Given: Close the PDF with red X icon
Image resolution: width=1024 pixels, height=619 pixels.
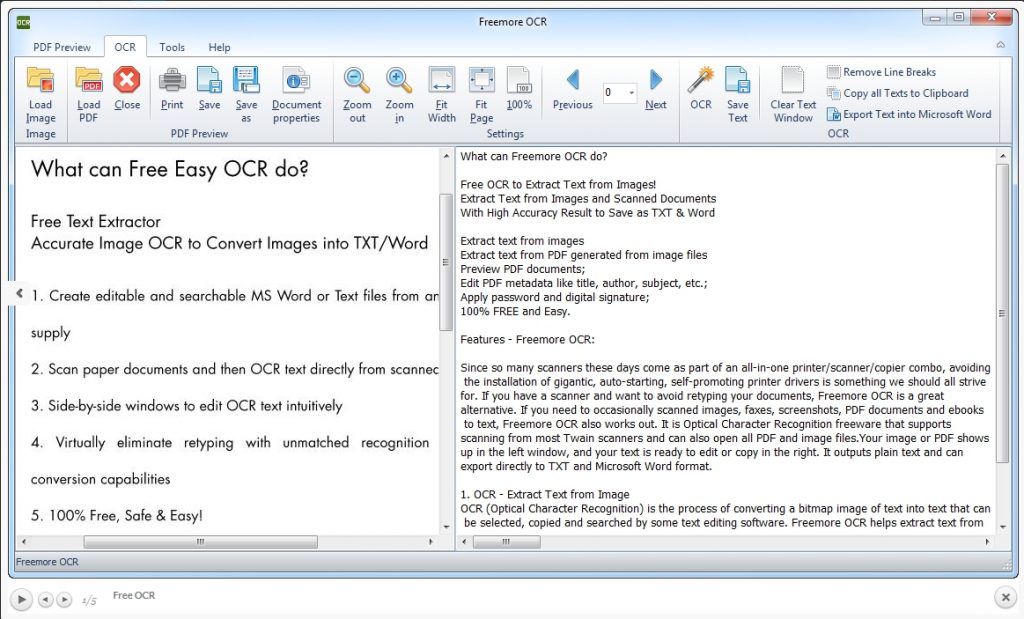Looking at the screenshot, I should click(127, 81).
